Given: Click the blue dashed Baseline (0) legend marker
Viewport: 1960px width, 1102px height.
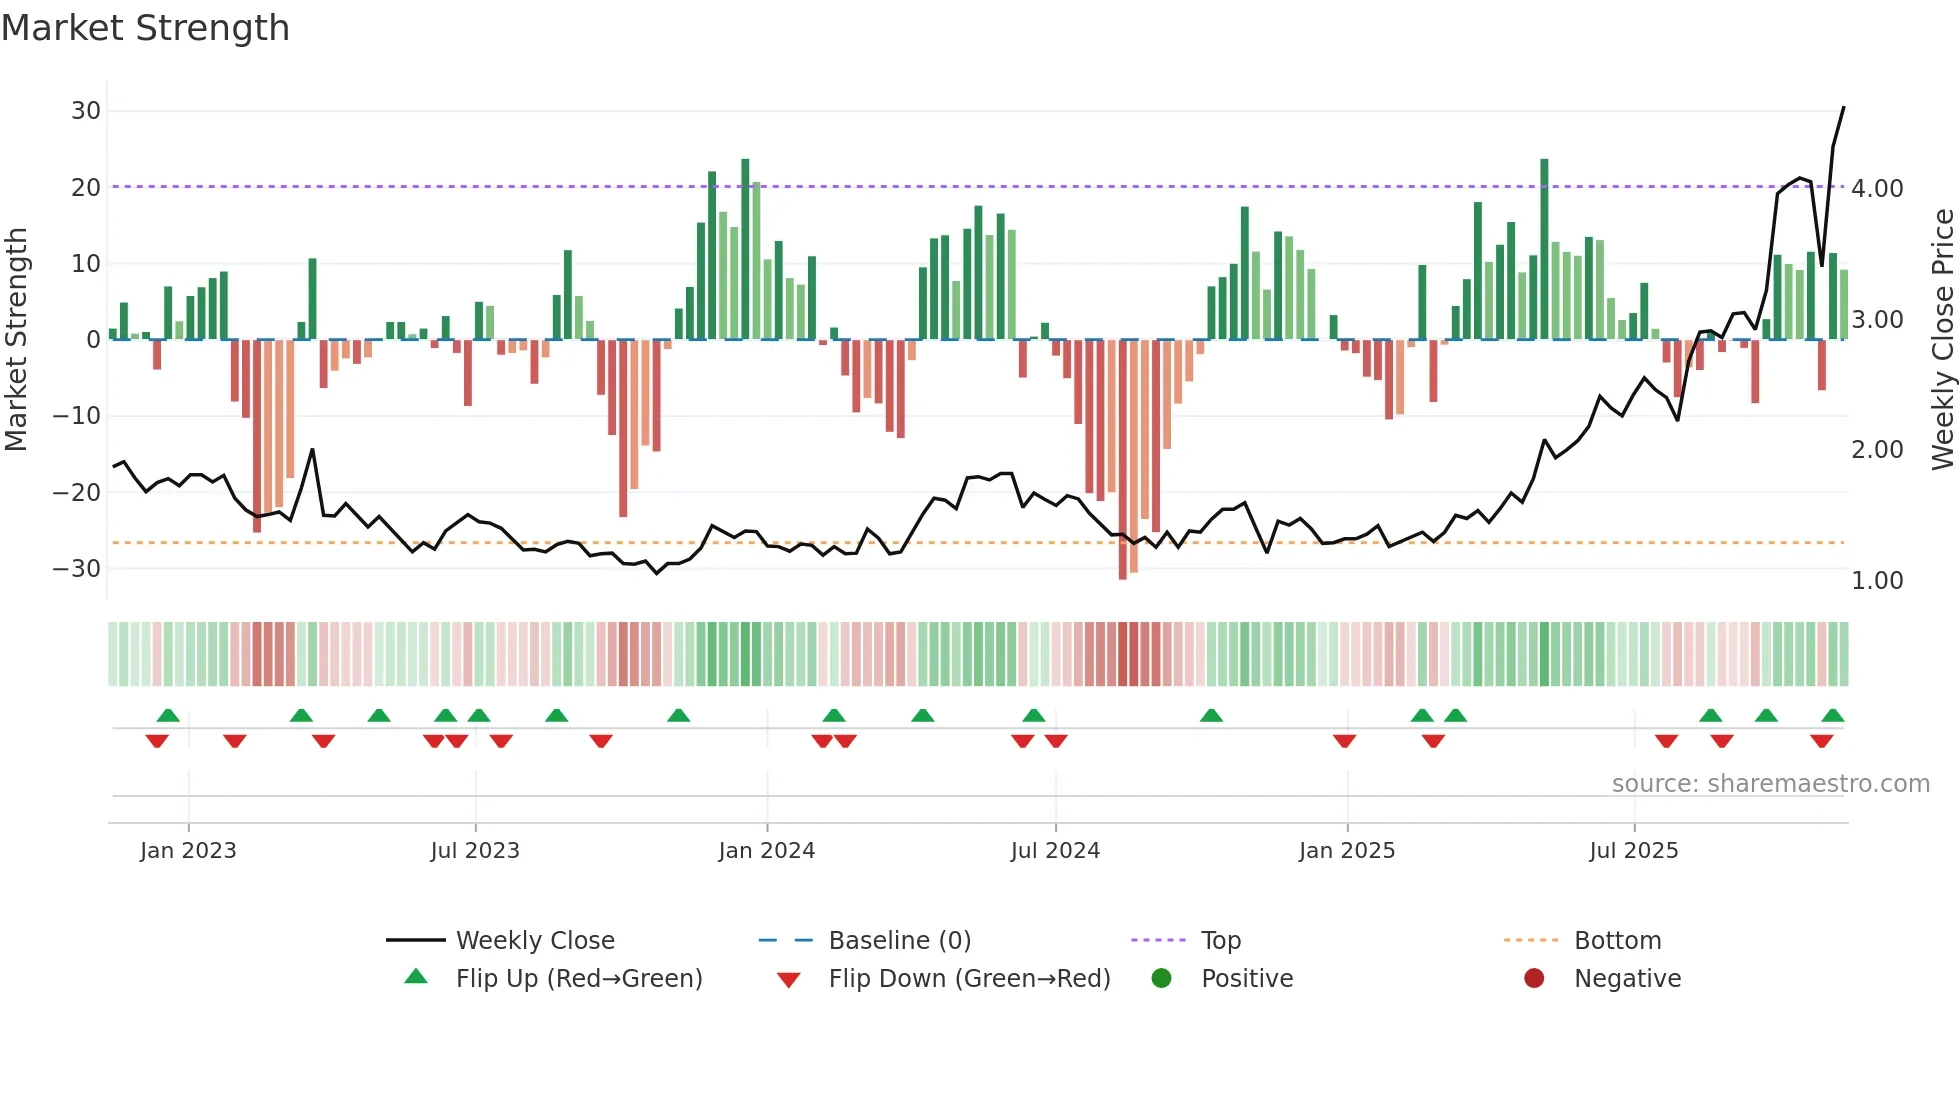Looking at the screenshot, I should click(787, 940).
